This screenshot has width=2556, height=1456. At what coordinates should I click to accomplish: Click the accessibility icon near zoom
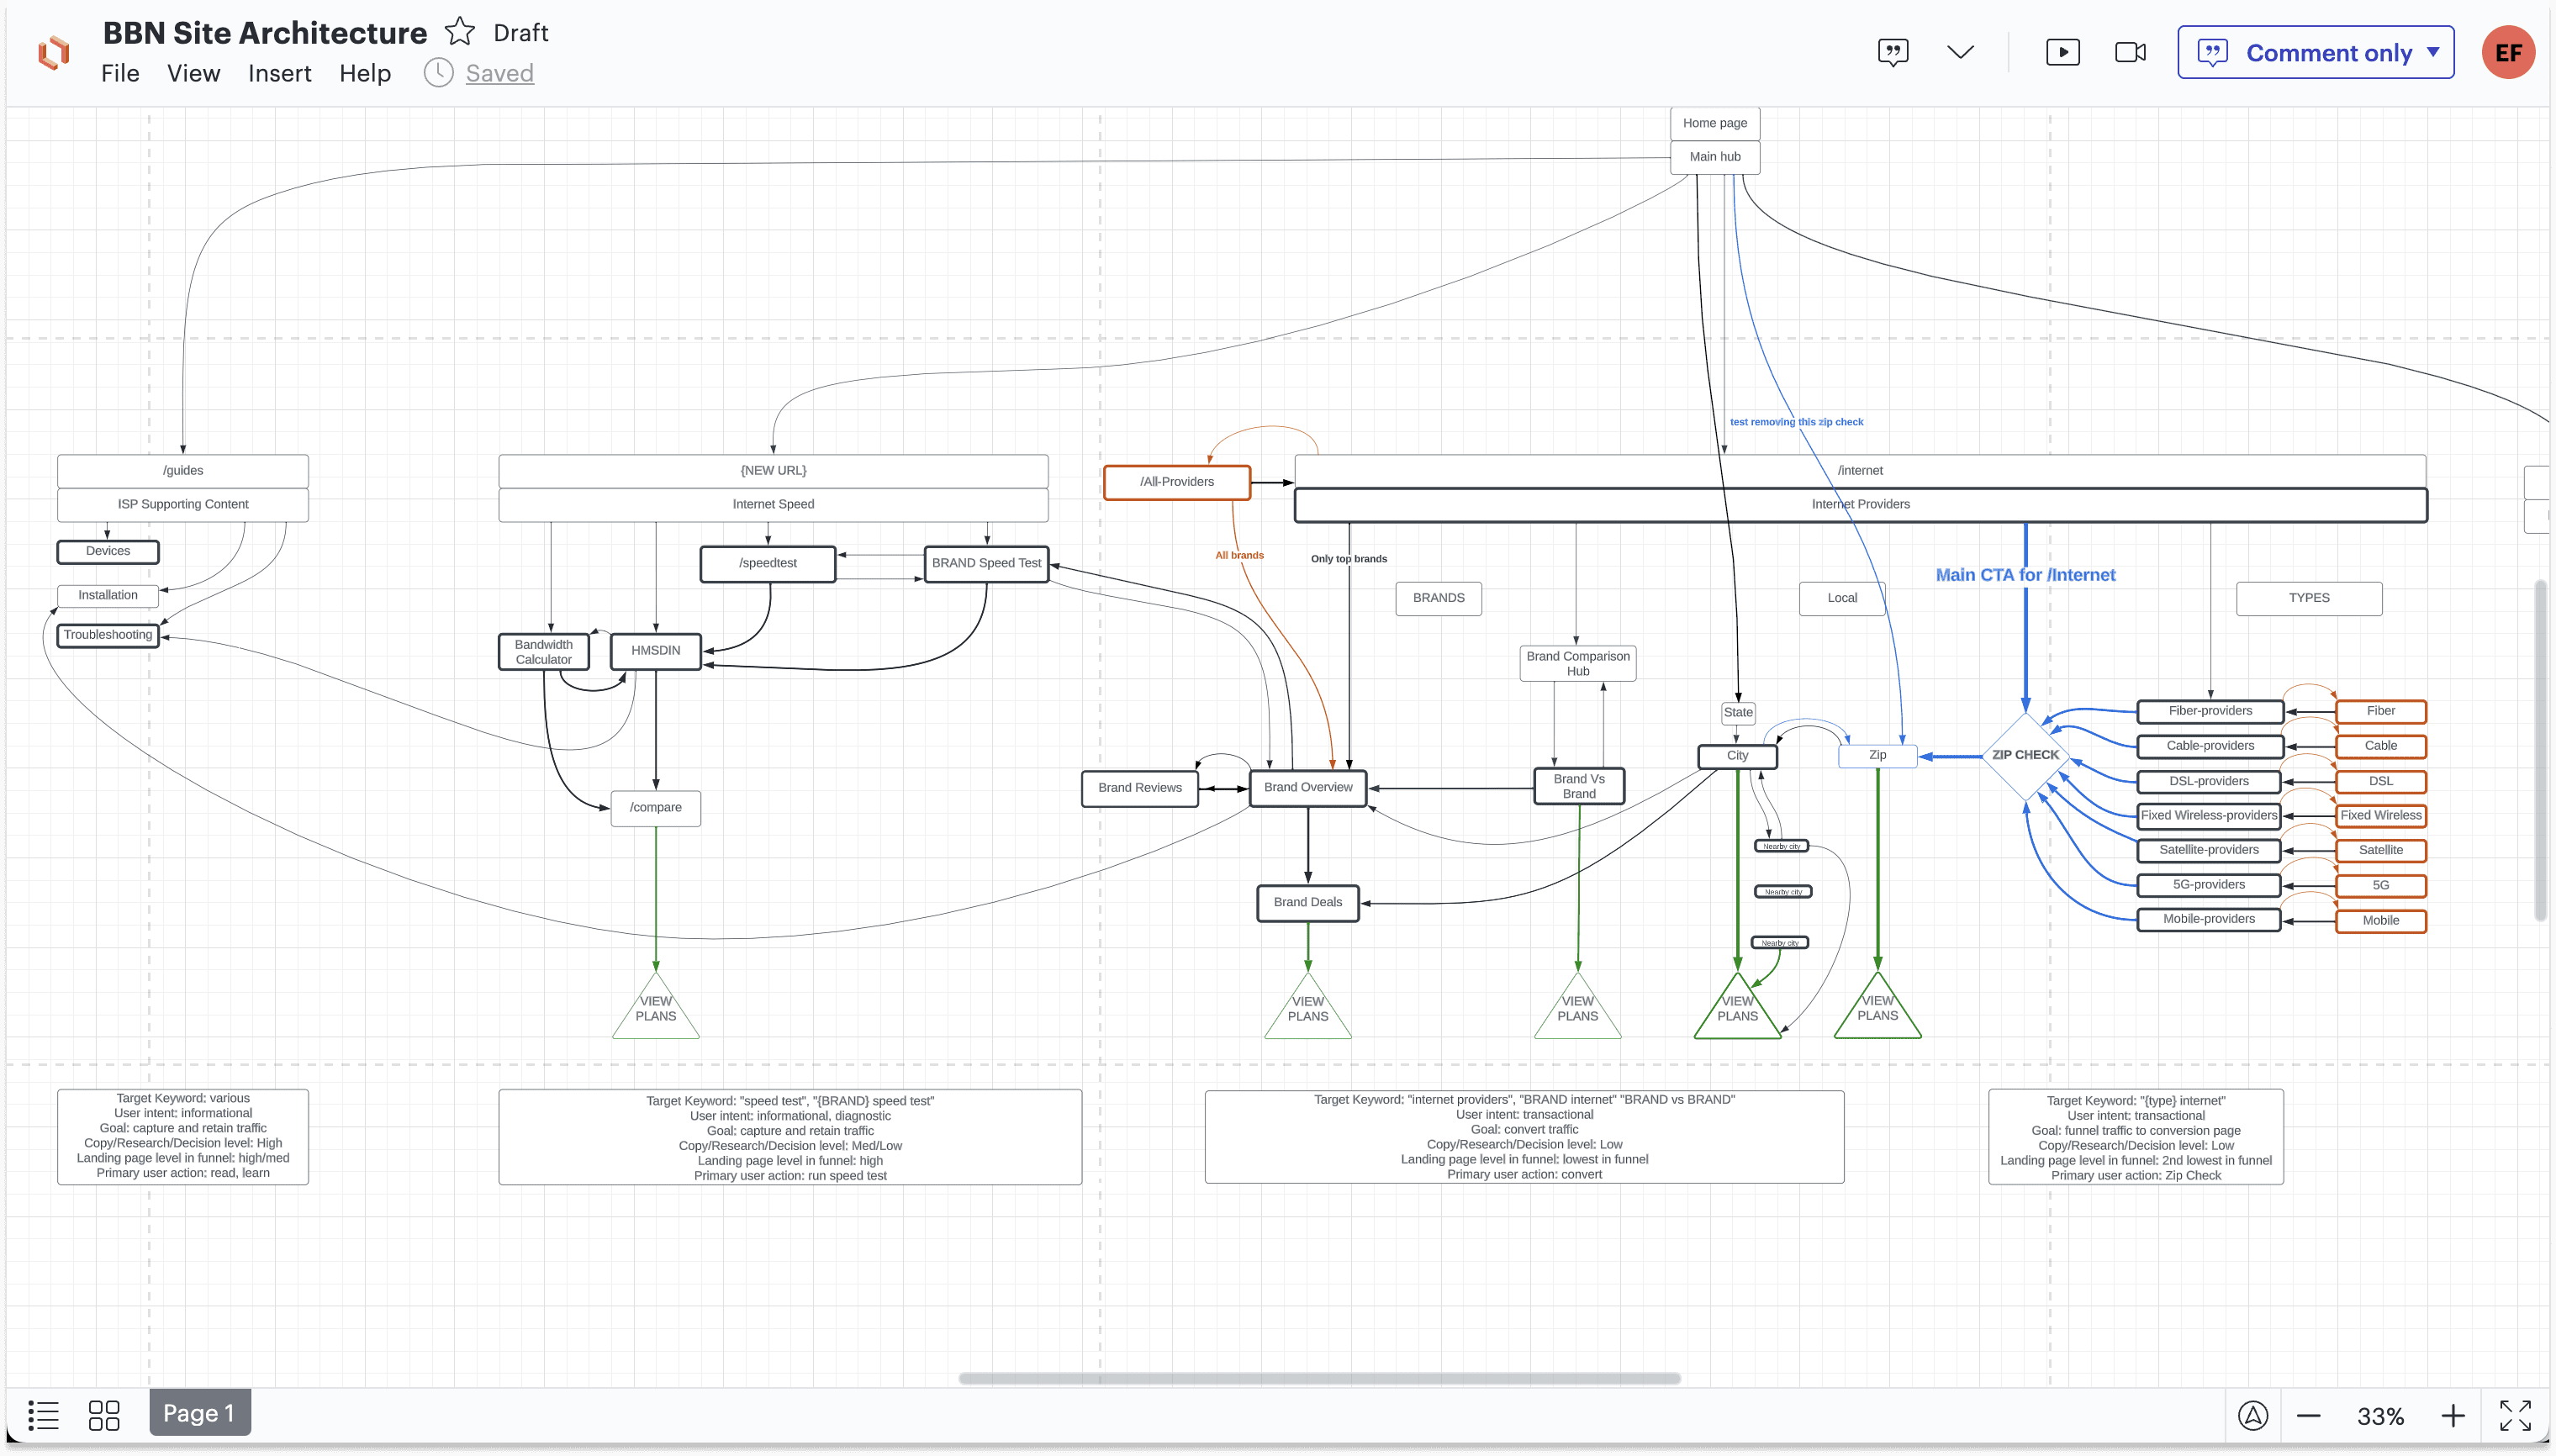pos(2252,1415)
